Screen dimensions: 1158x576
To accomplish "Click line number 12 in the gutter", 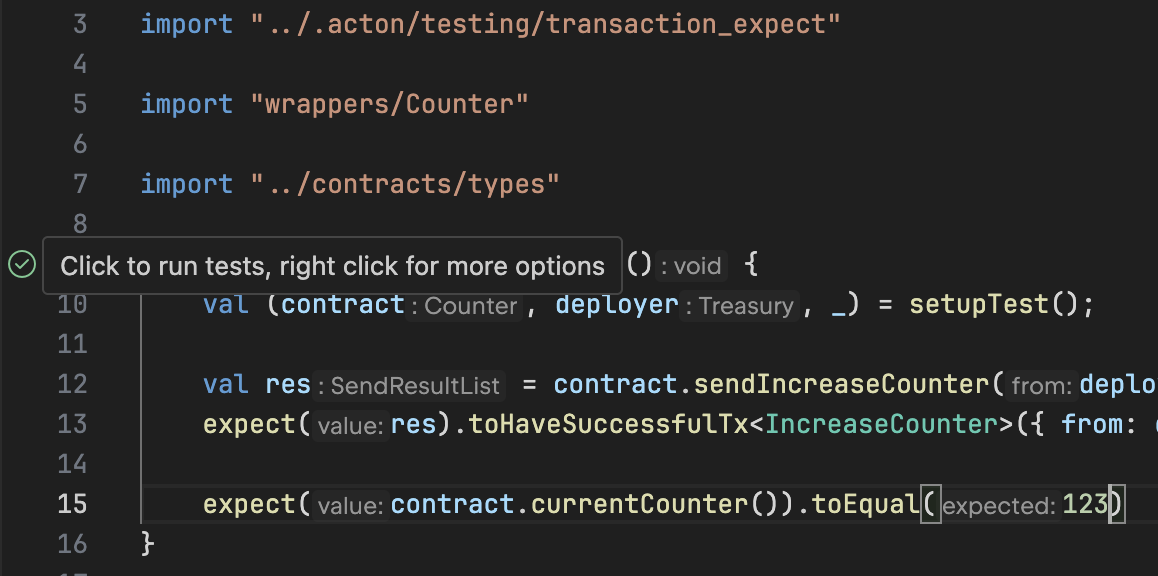I will point(72,384).
